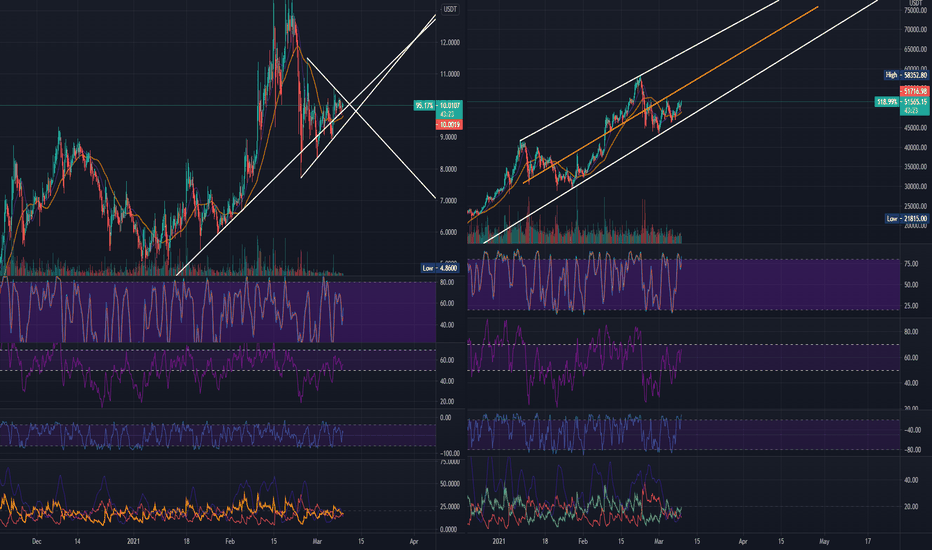The height and width of the screenshot is (550, 932).
Task: Select the 65000.00 price level label
Action: (x=915, y=50)
